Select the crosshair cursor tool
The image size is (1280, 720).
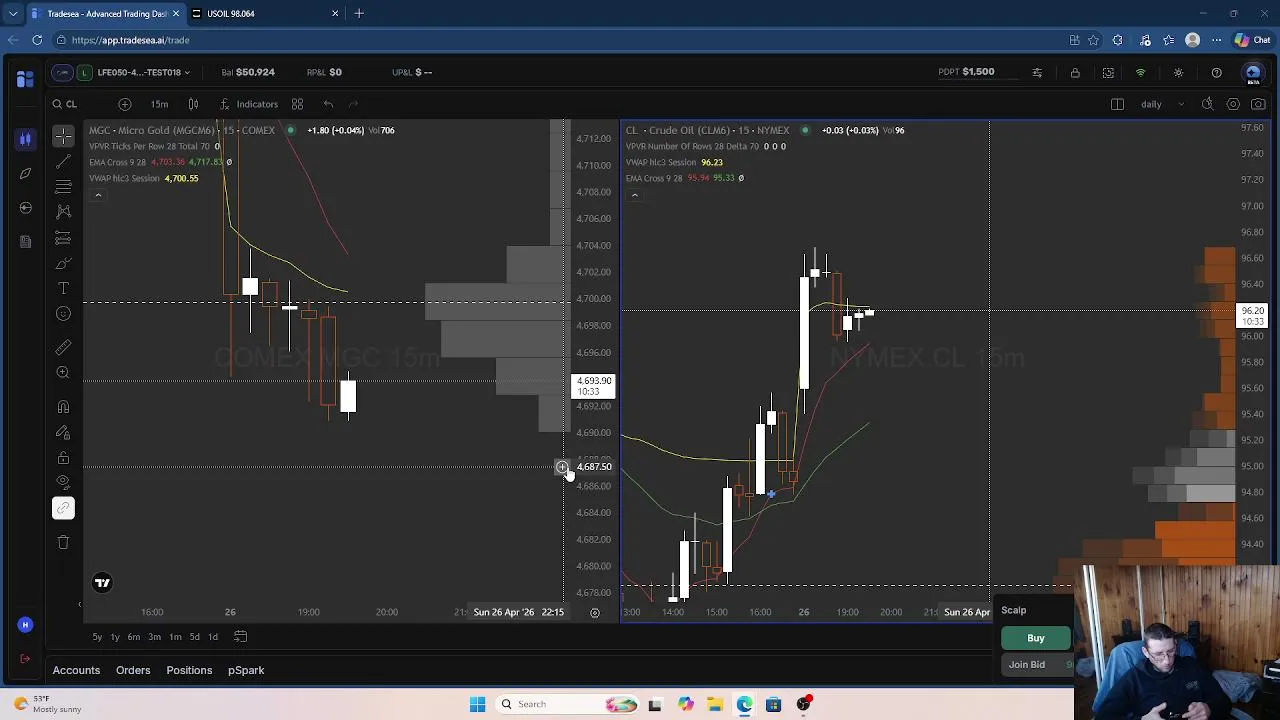(63, 136)
